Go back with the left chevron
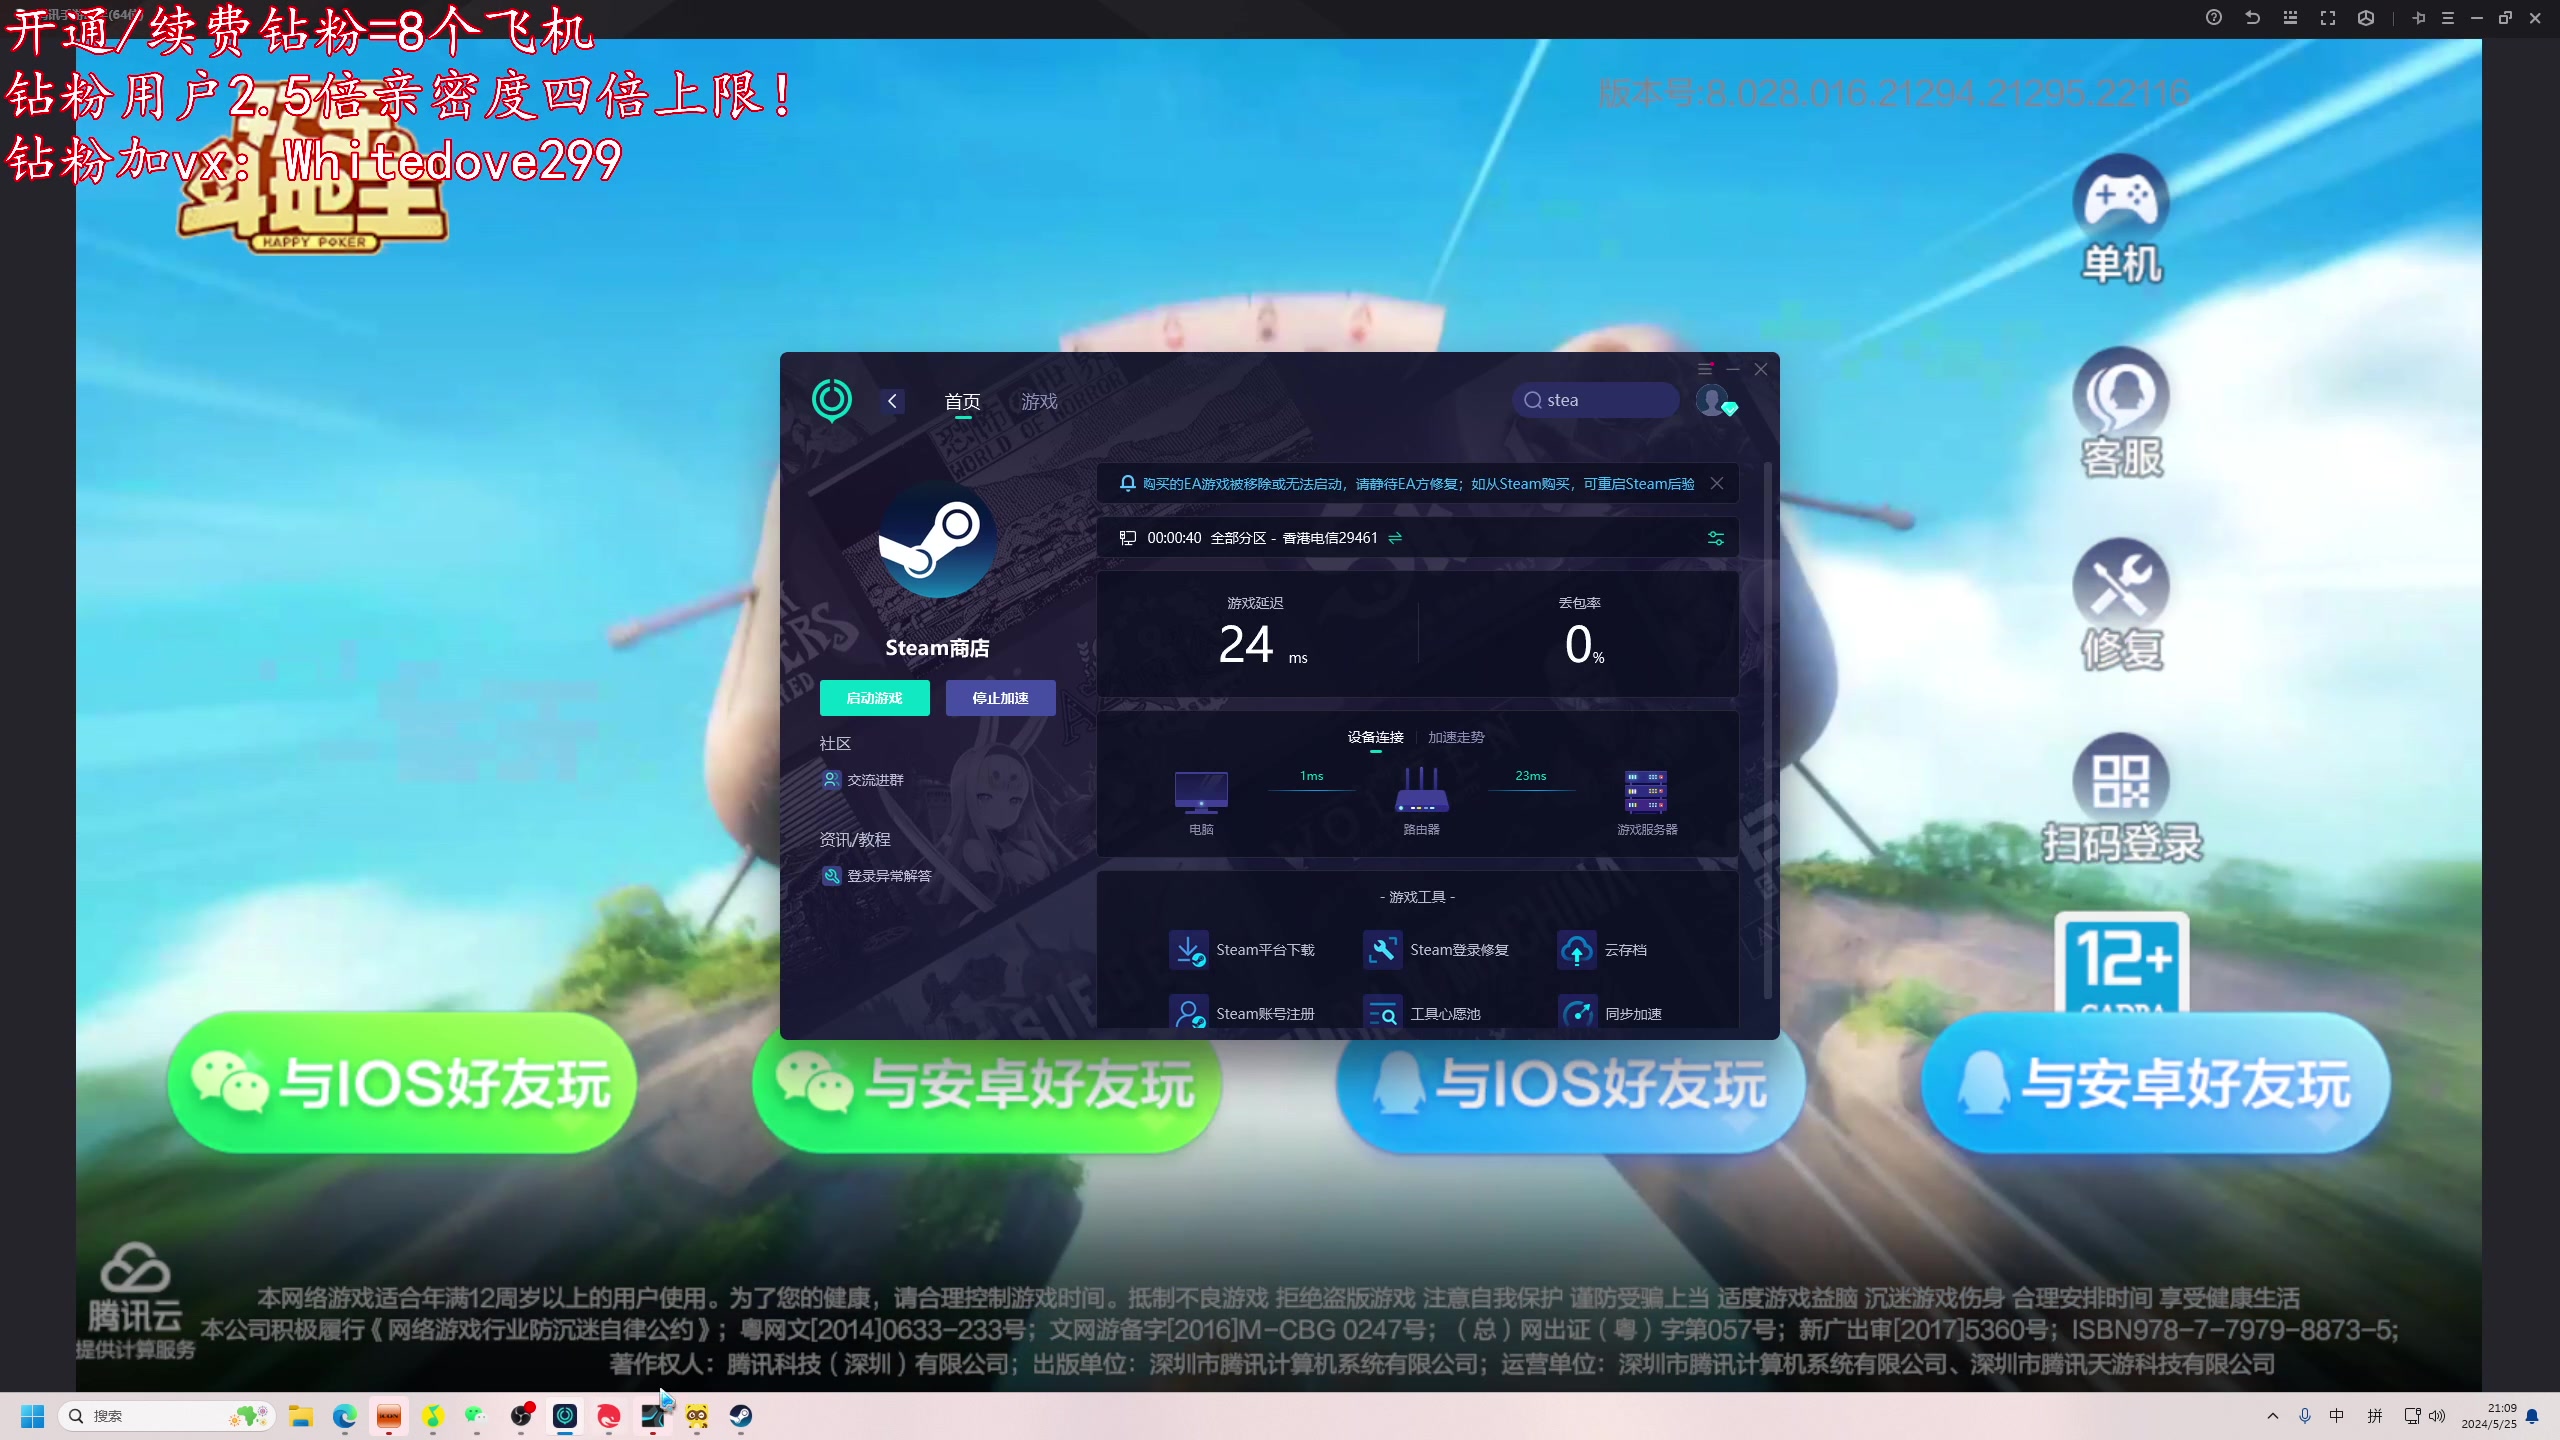The image size is (2560, 1440). 892,401
